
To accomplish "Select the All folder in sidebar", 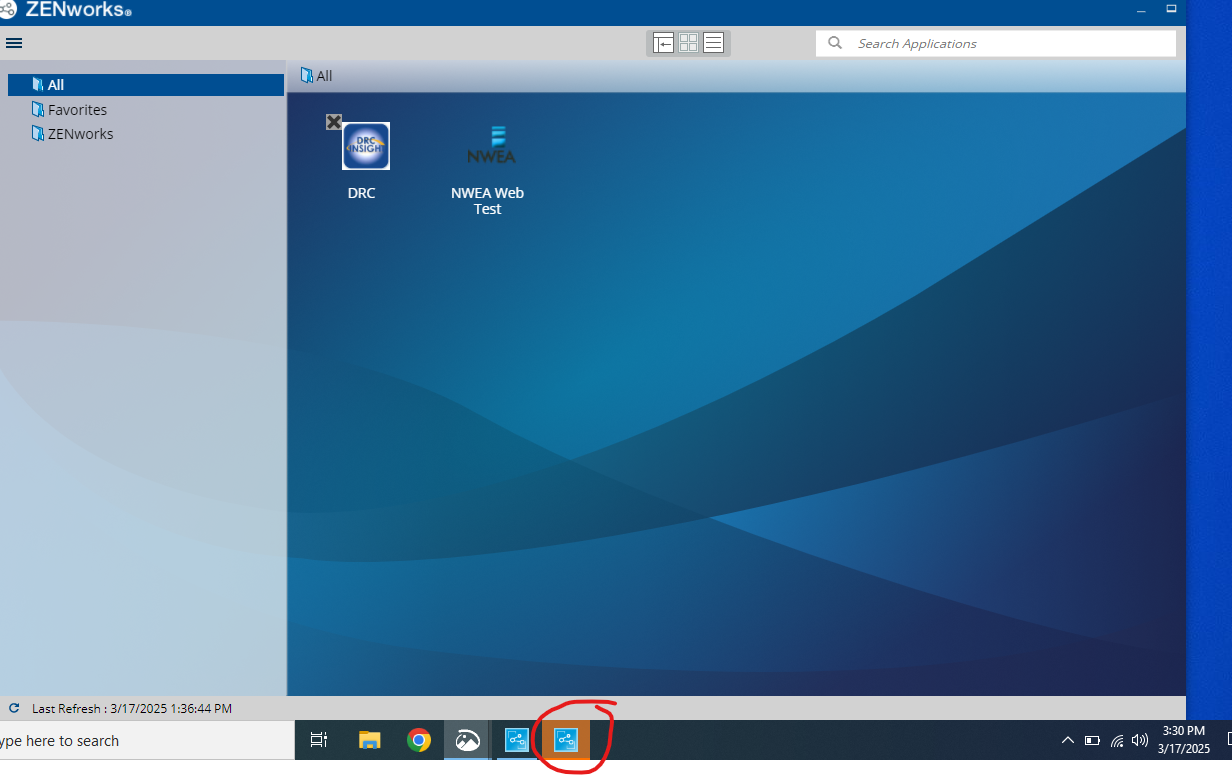I will pyautogui.click(x=56, y=85).
